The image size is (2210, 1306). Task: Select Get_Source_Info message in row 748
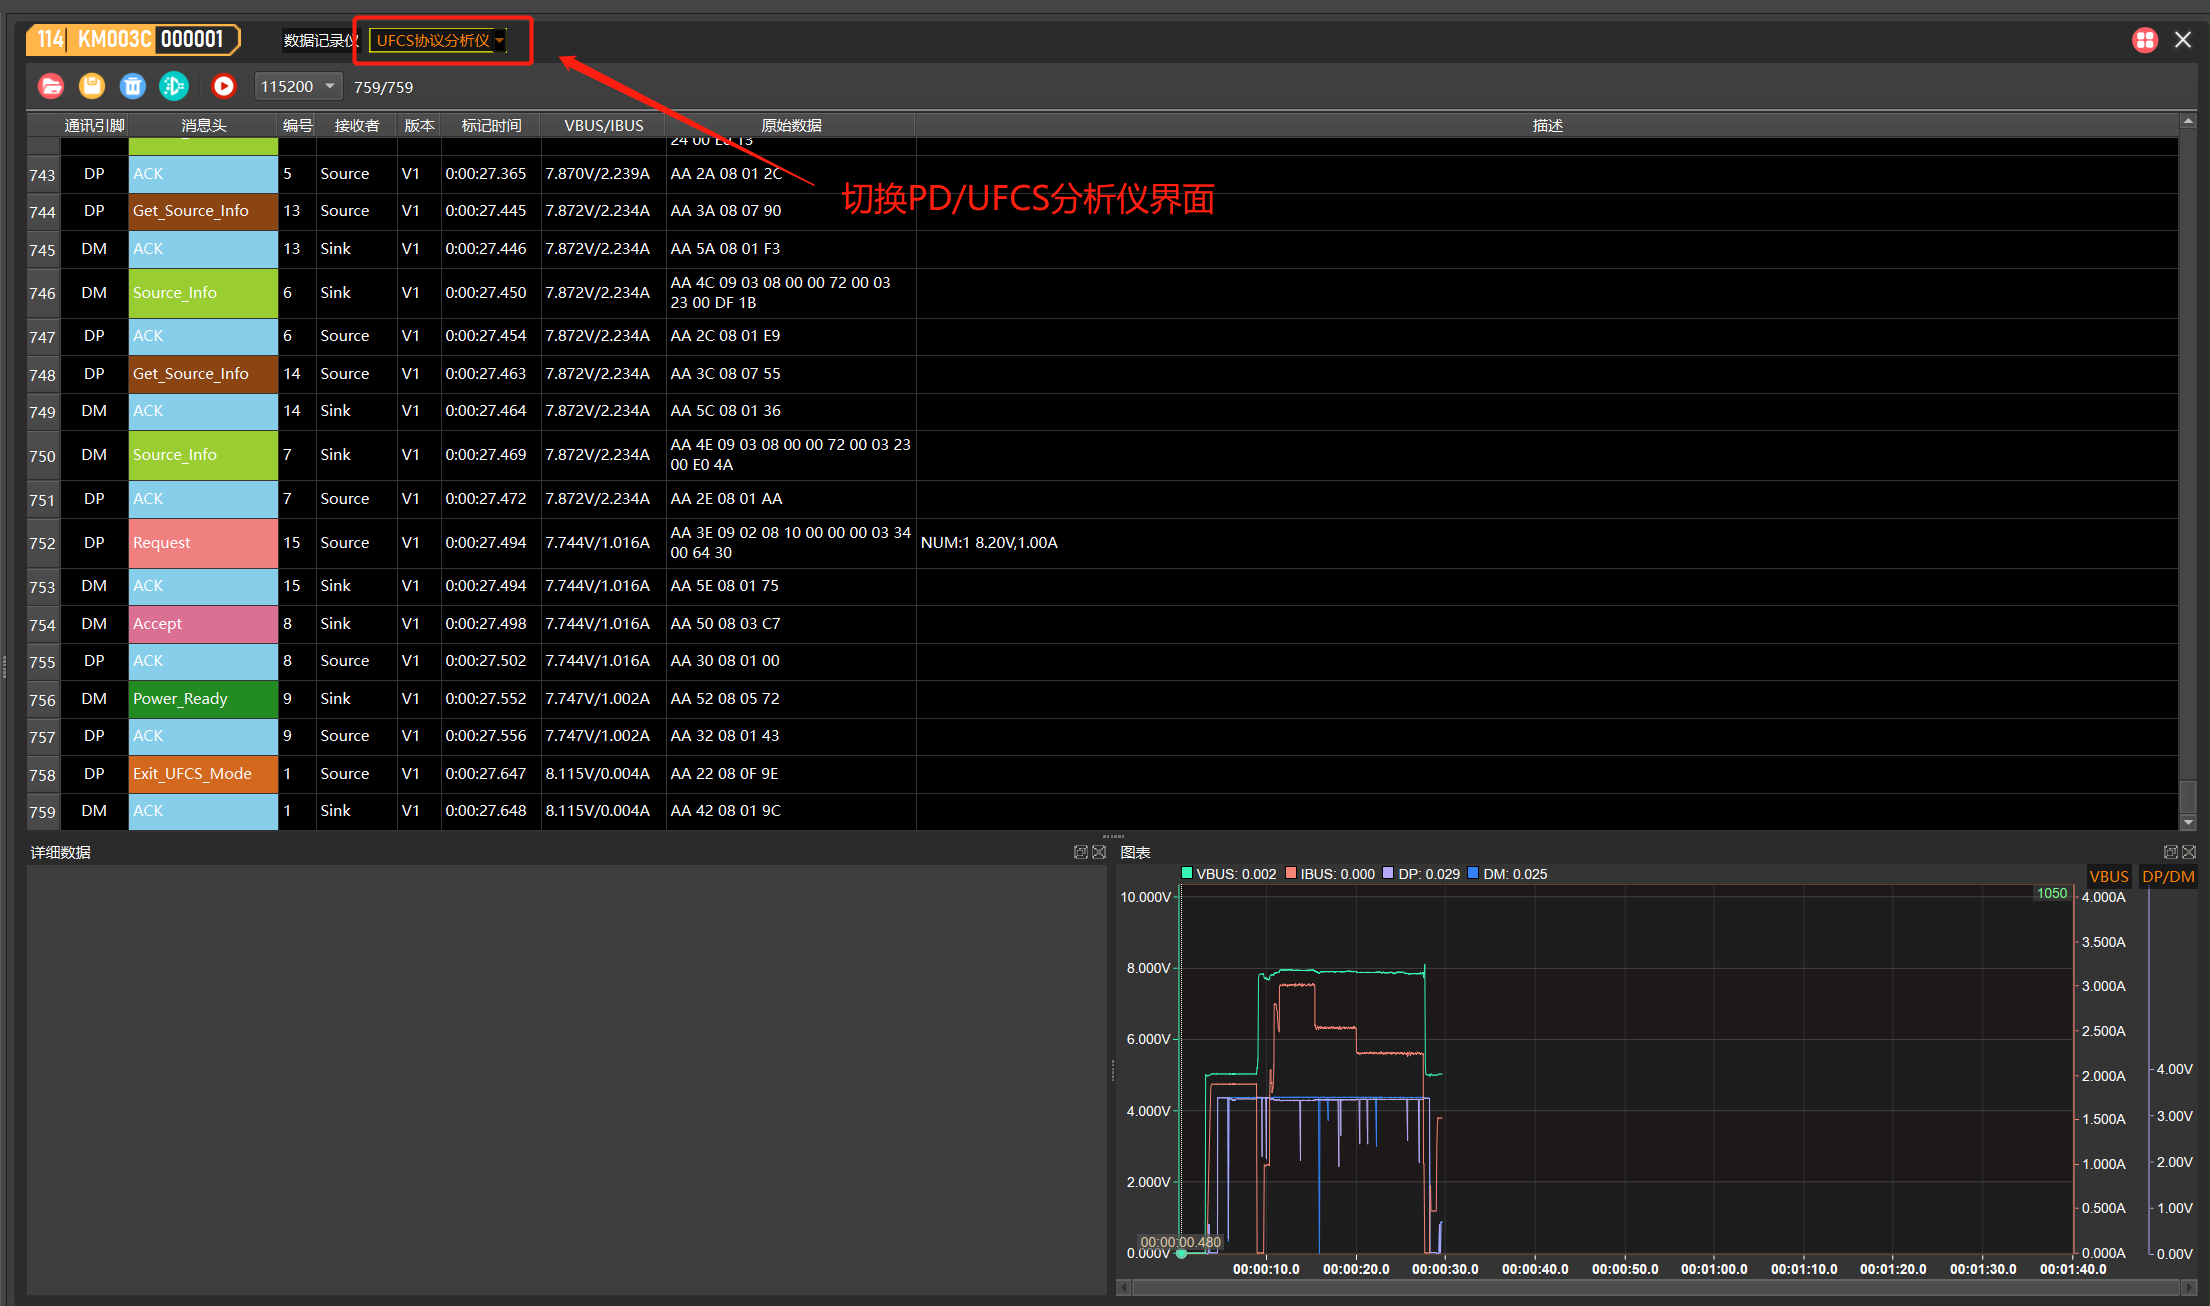coord(204,374)
